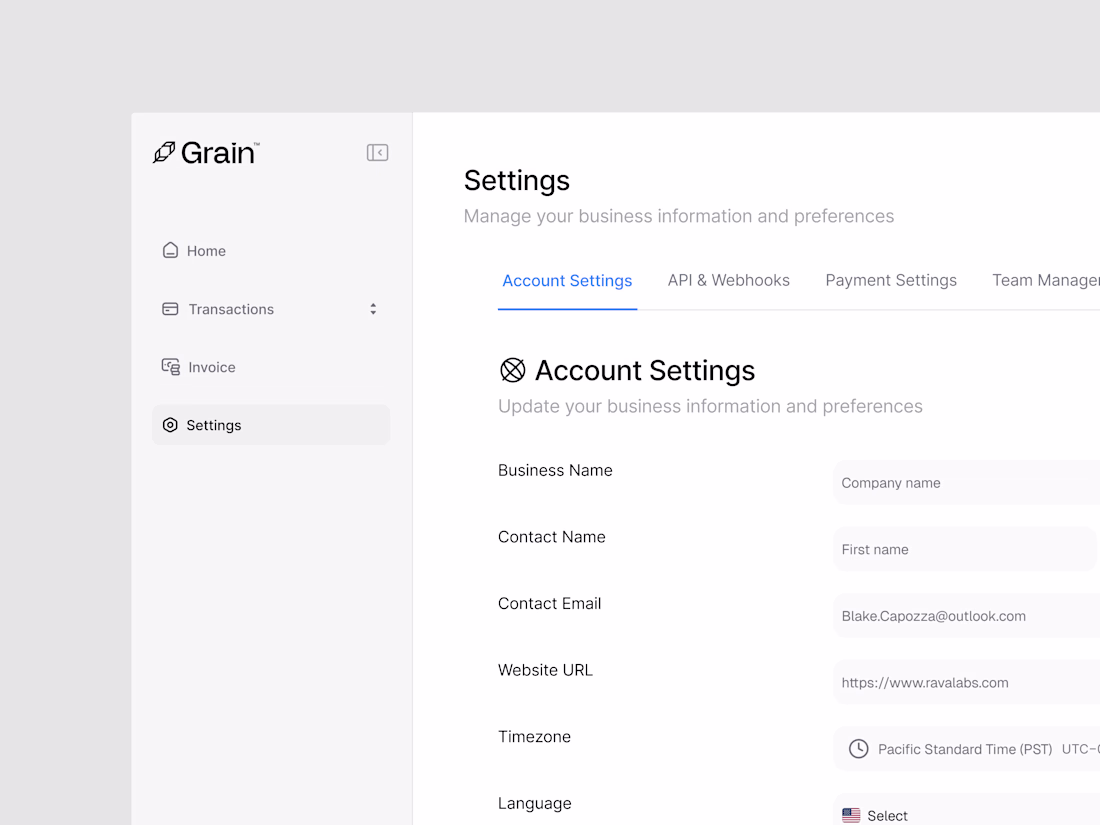Click the Website URL input field
The image size is (1100, 825).
tap(967, 683)
